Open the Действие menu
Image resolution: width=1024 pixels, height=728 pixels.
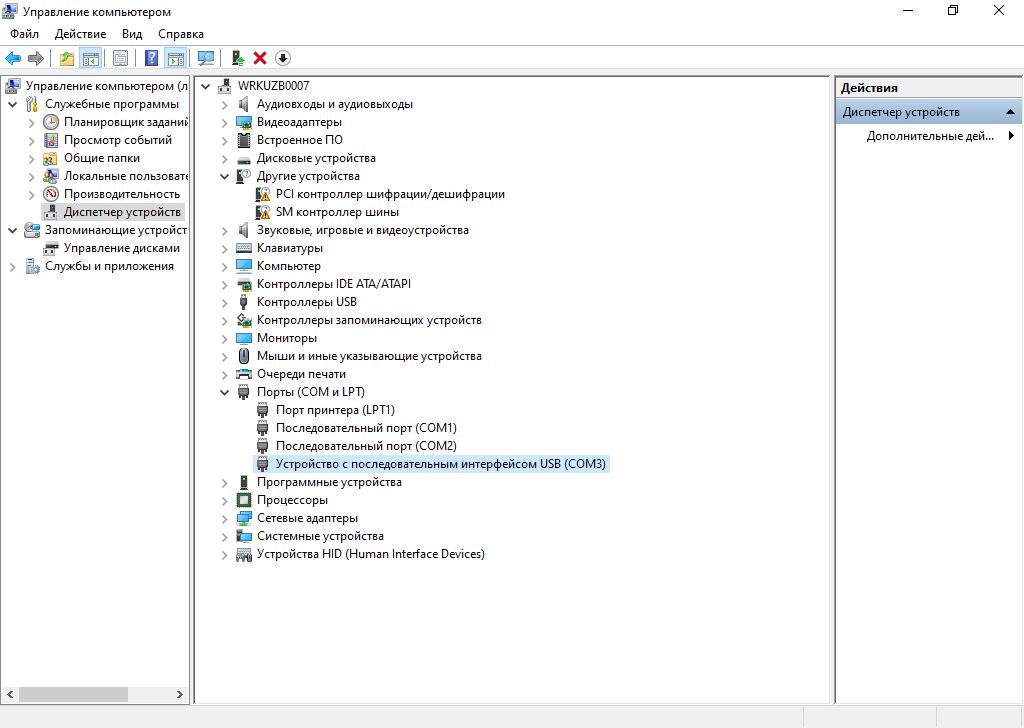pos(80,34)
